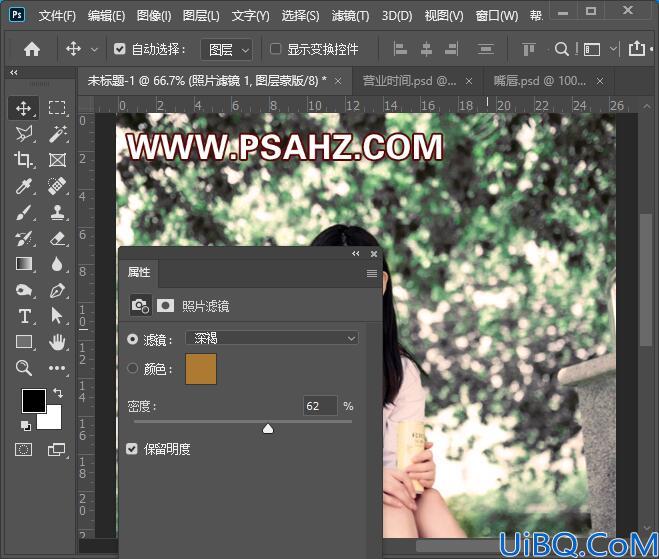Viewport: 659px width, 559px height.
Task: Reset default foreground and background colors
Action: click(26, 426)
